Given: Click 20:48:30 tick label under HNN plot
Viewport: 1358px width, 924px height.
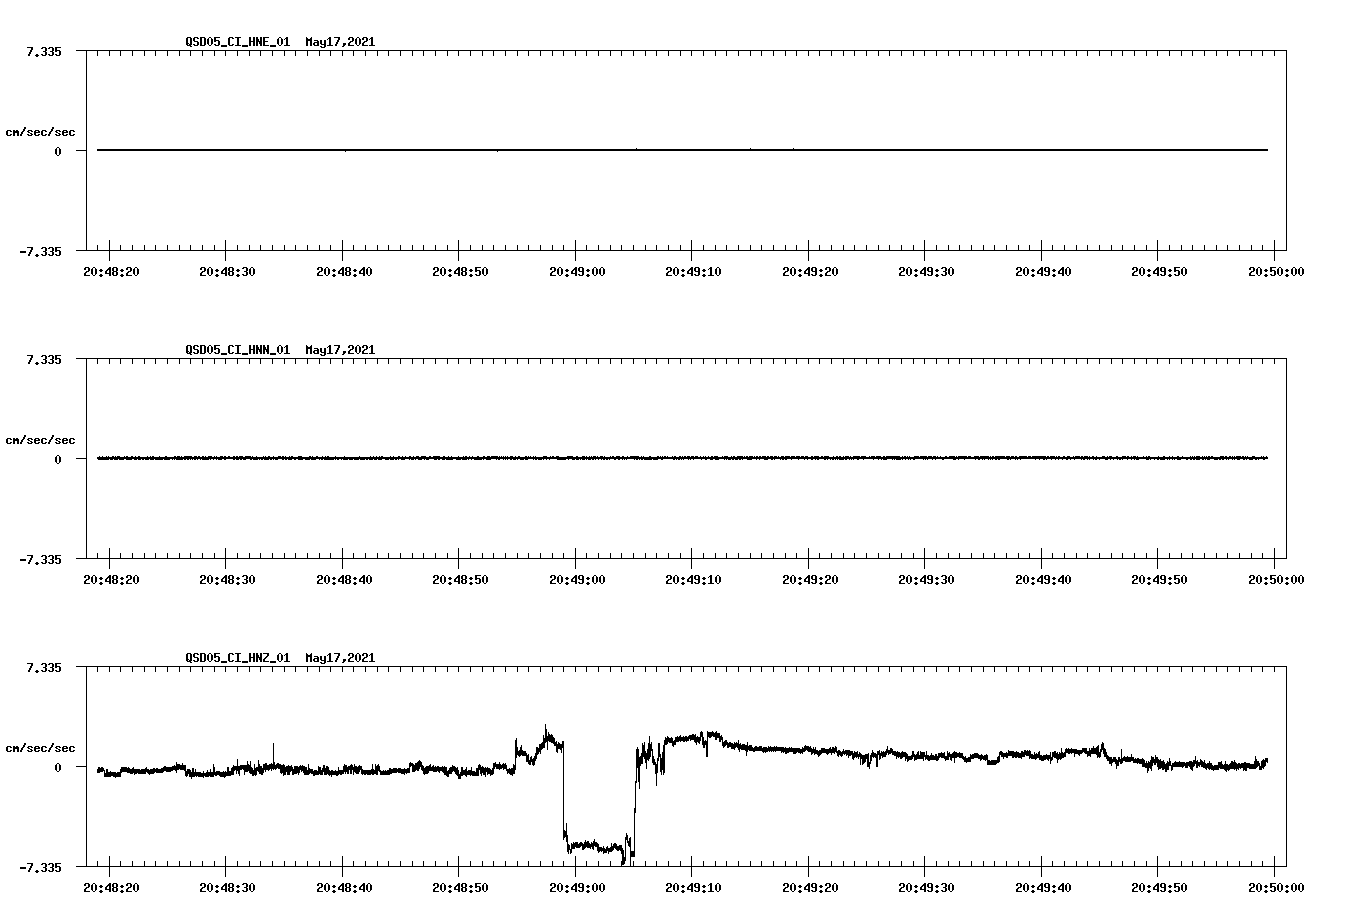Looking at the screenshot, I should 227,579.
